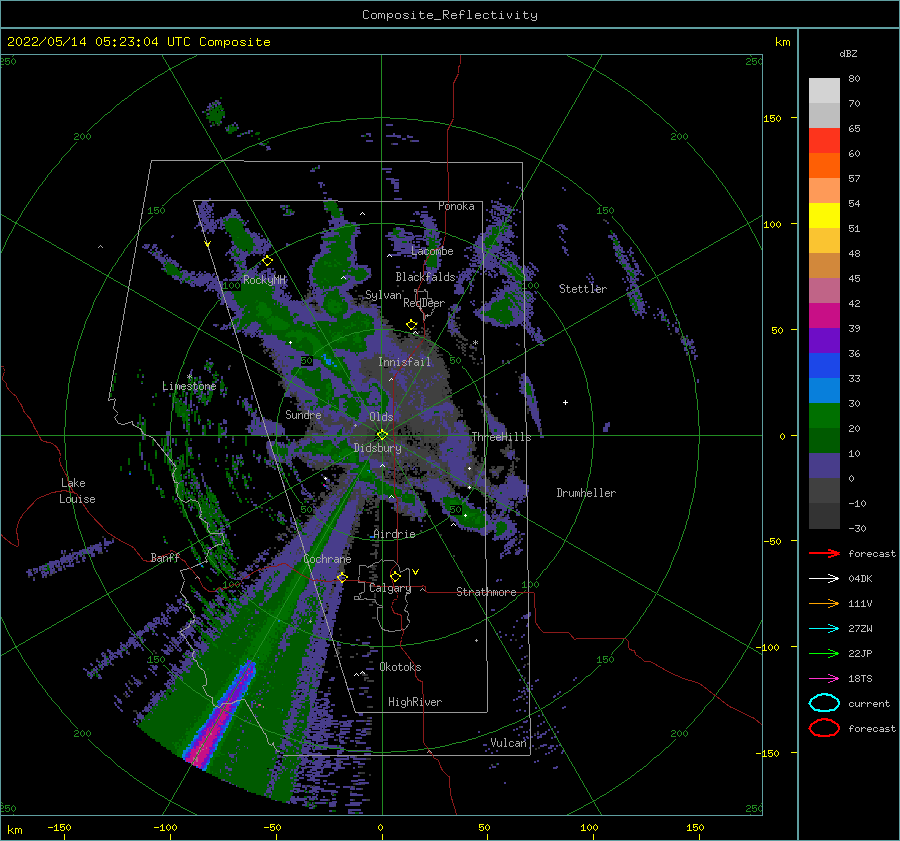The image size is (900, 841).
Task: Click the dBZ legend heading
Action: tap(848, 53)
